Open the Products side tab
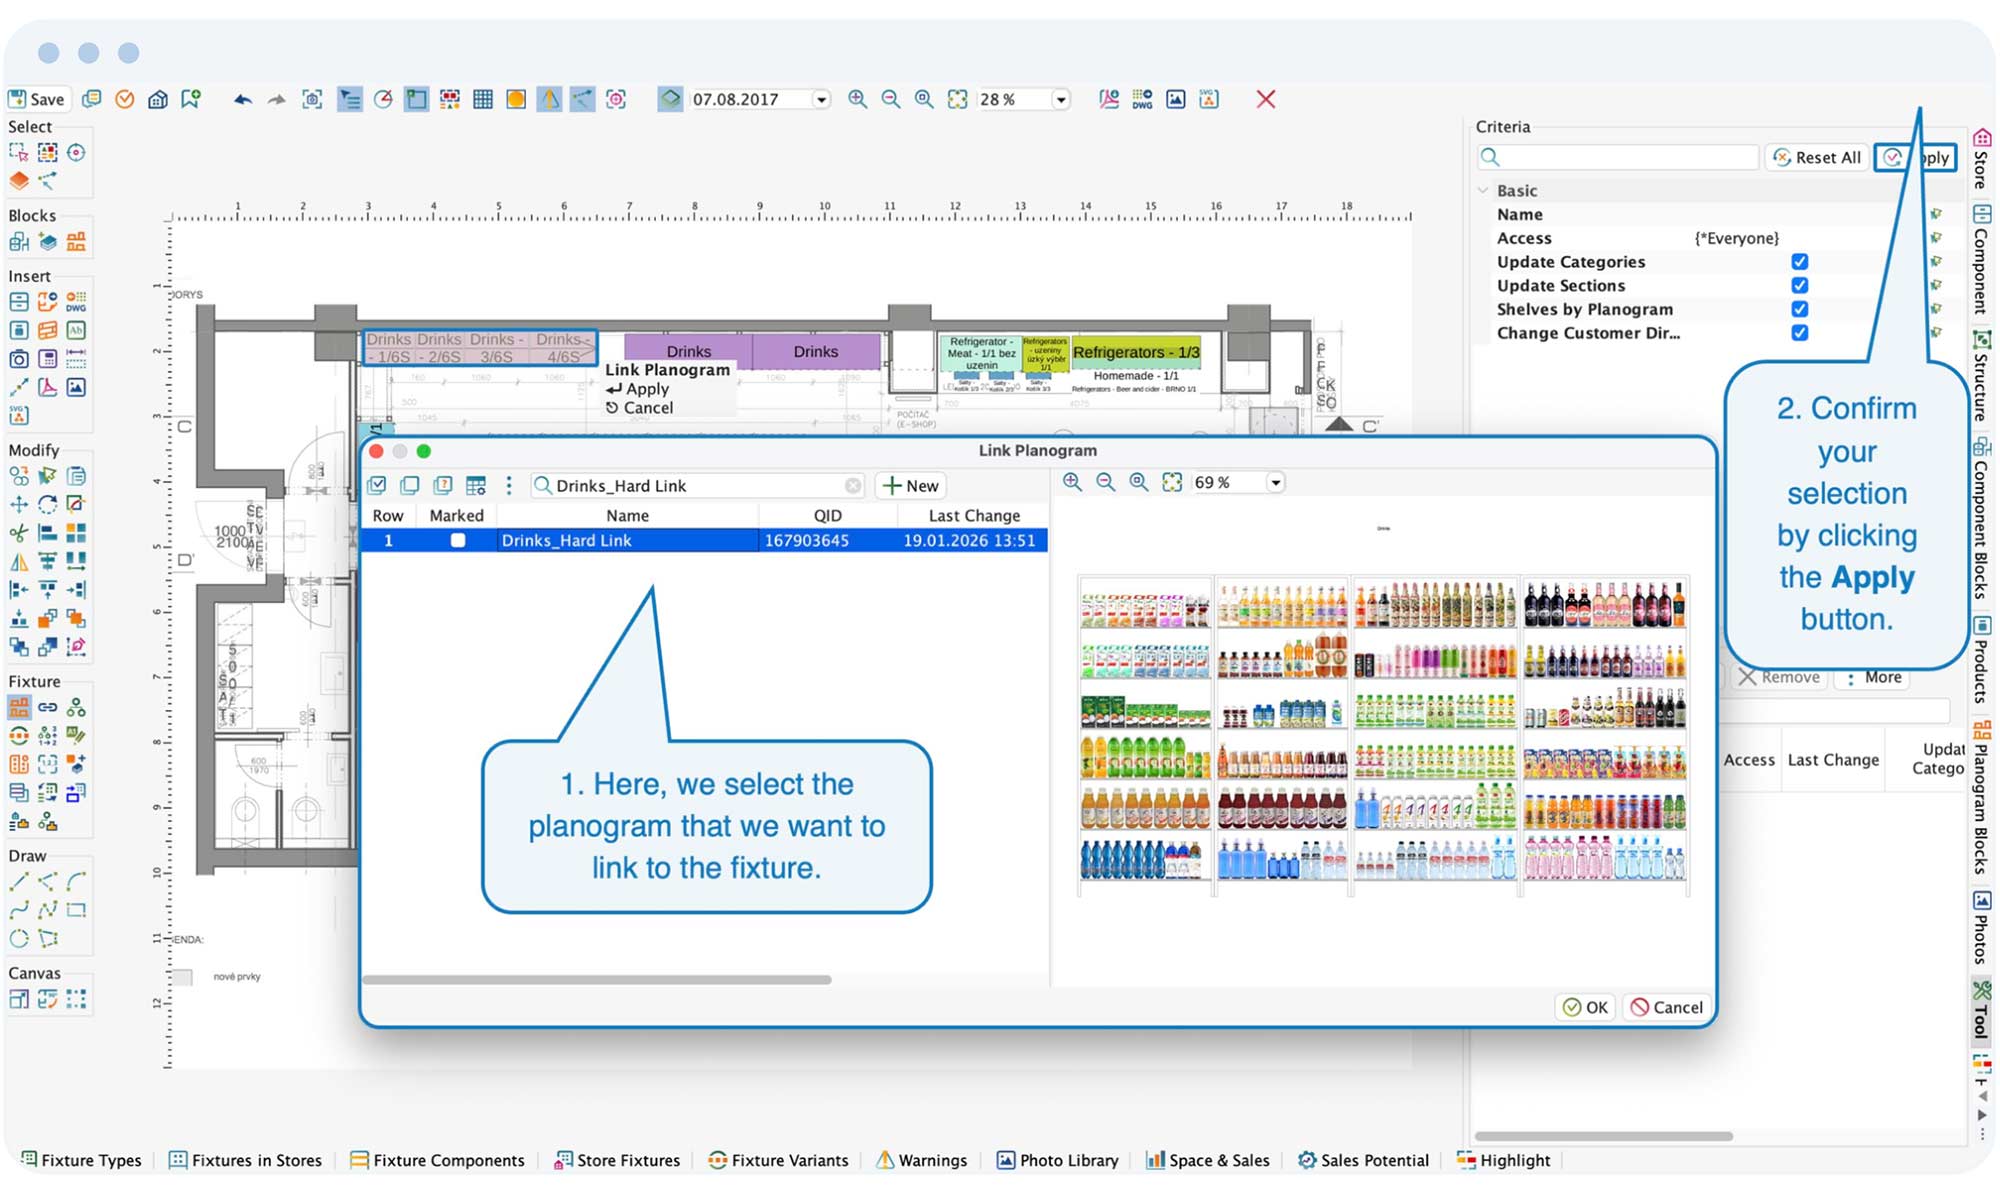The width and height of the screenshot is (2000, 1196). point(1980,660)
